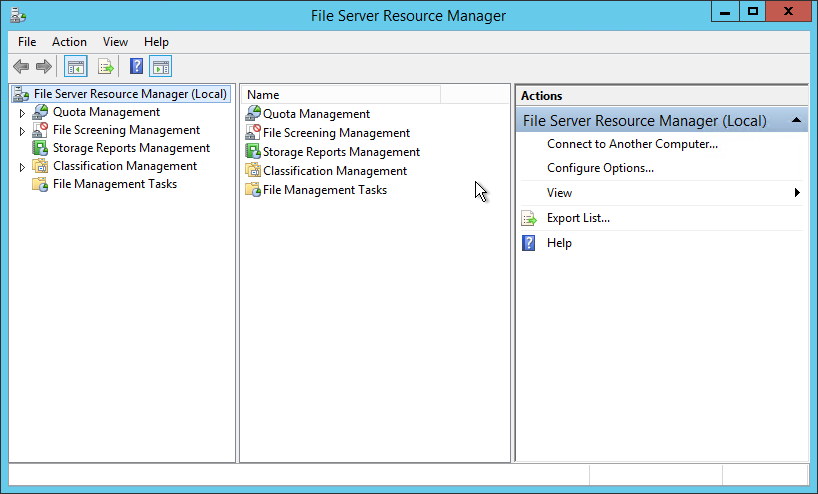Expand Quota Management tree node
The width and height of the screenshot is (818, 494).
coord(22,113)
